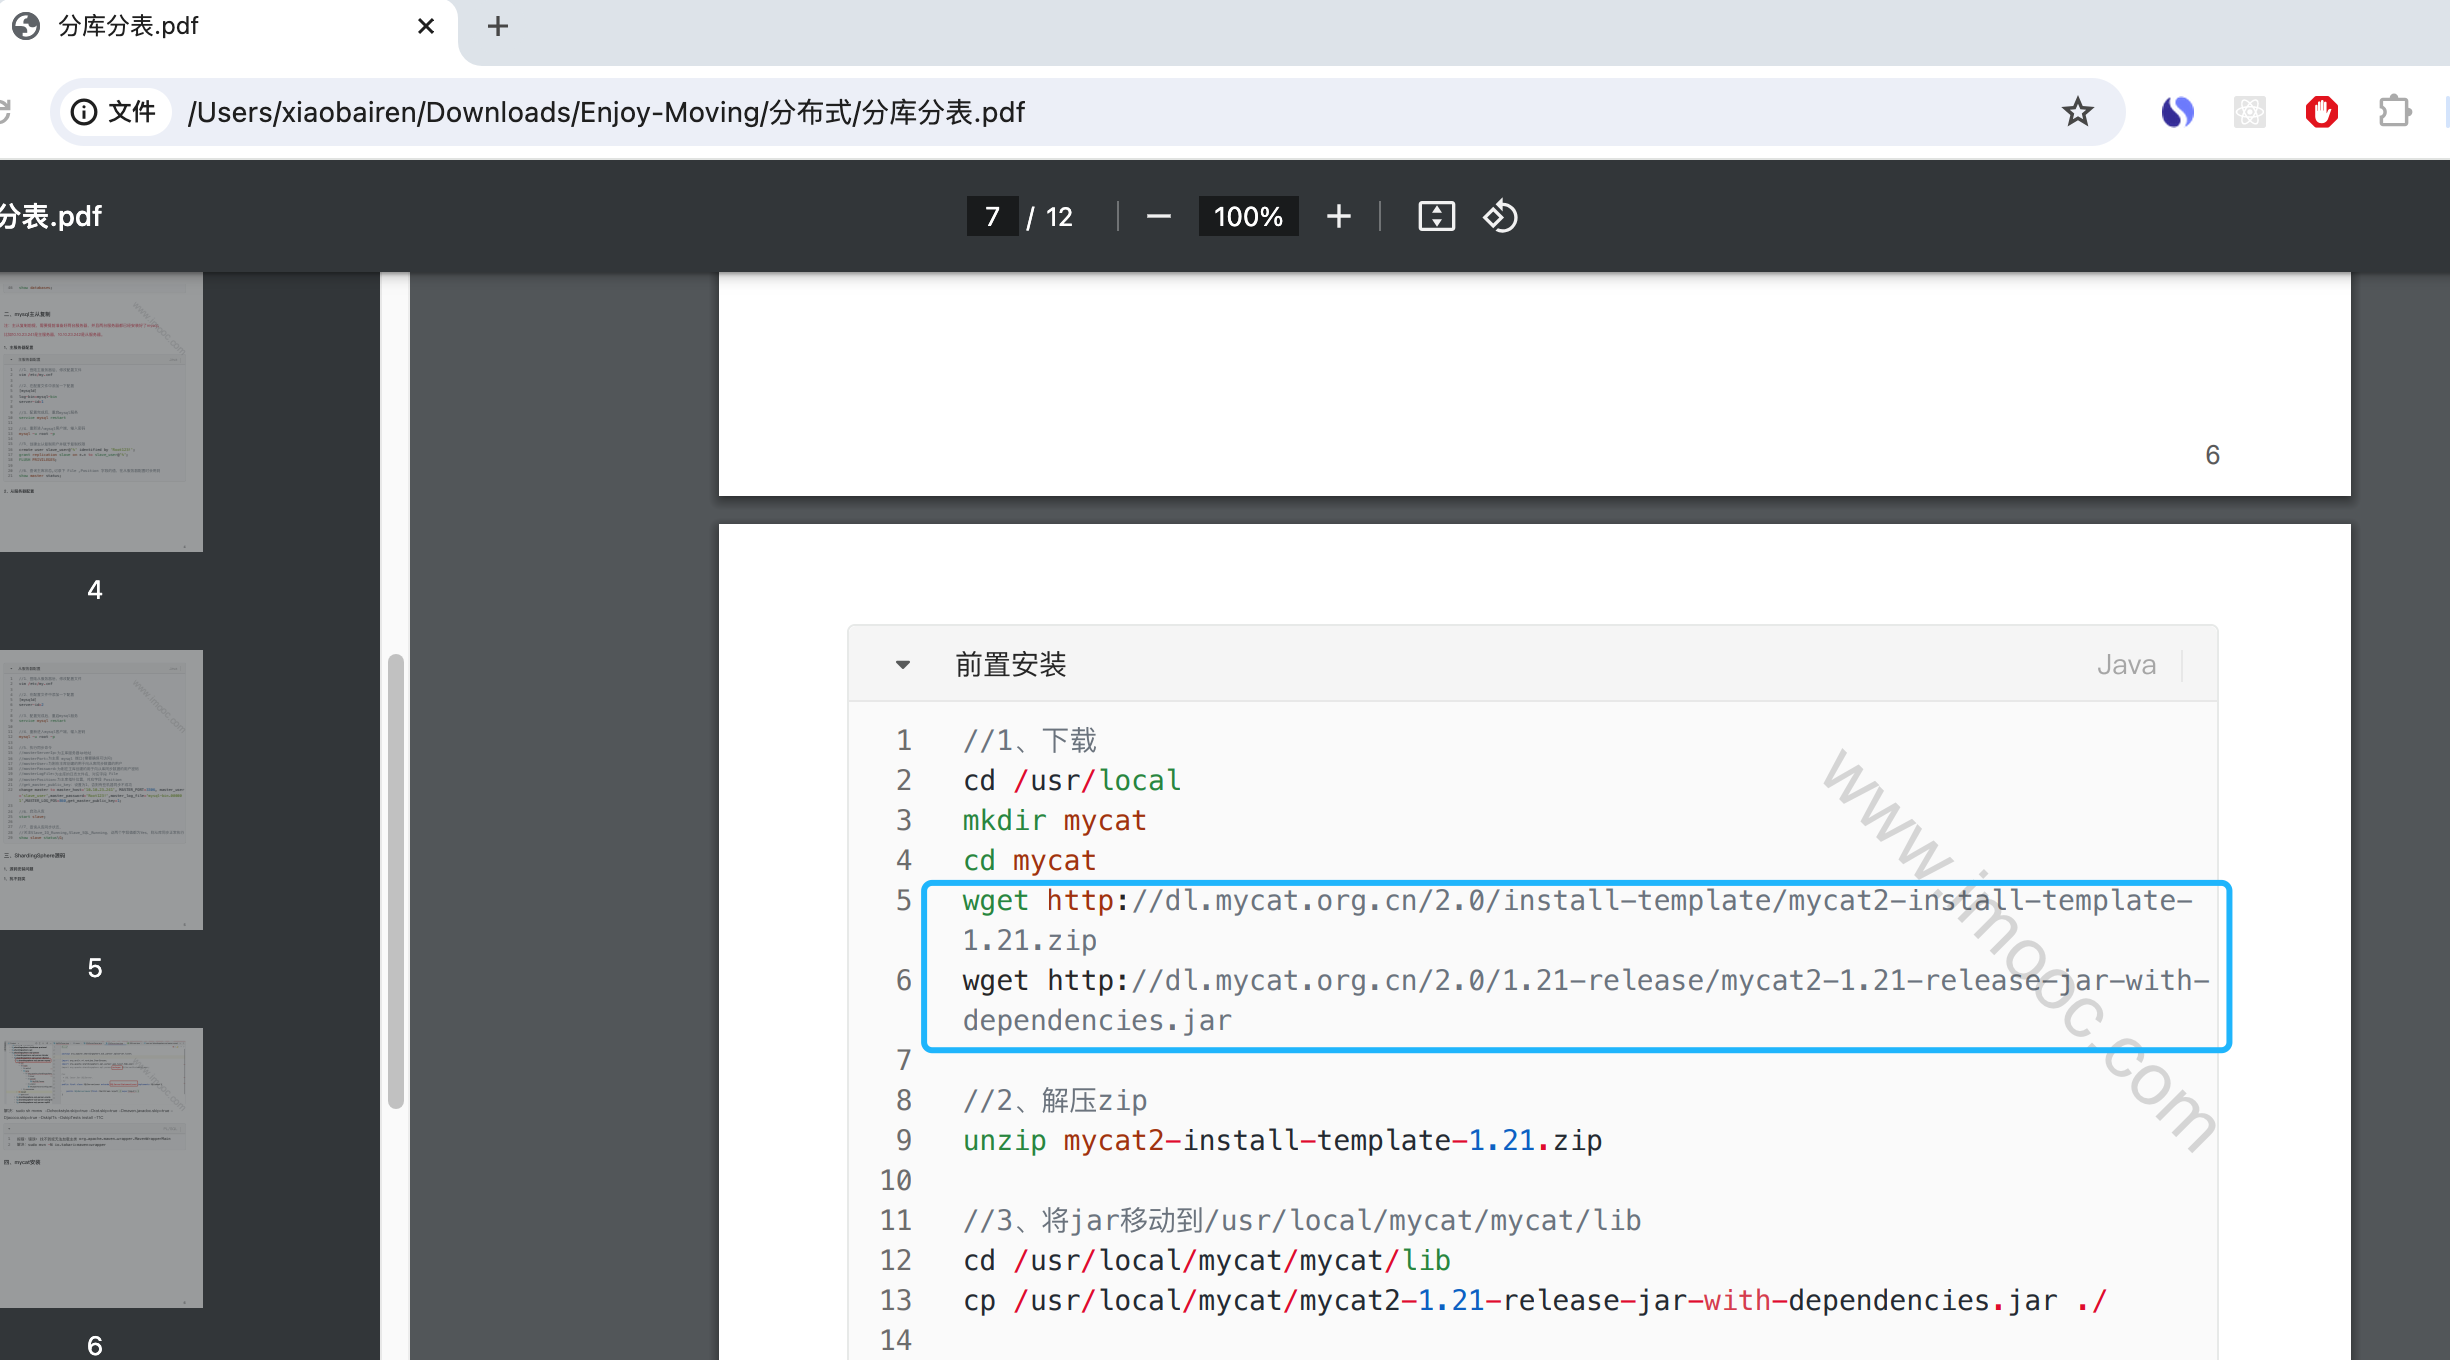Click the line 'mkdir mycat'
This screenshot has height=1360, width=2450.
tap(1054, 820)
